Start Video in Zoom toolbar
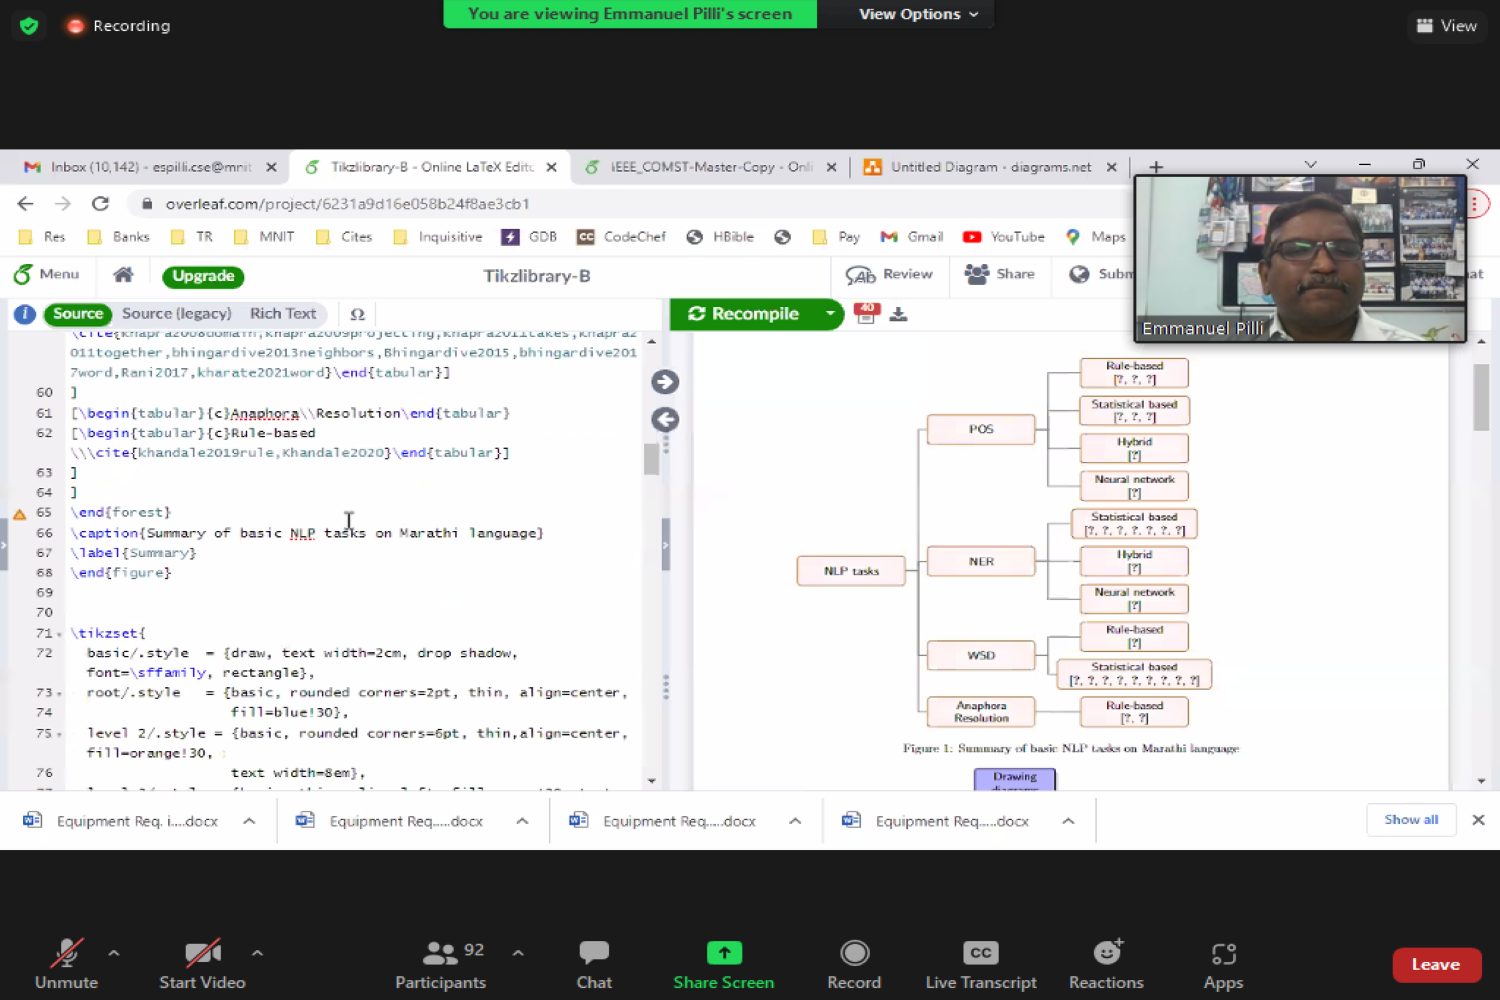This screenshot has height=1000, width=1500. [x=202, y=964]
